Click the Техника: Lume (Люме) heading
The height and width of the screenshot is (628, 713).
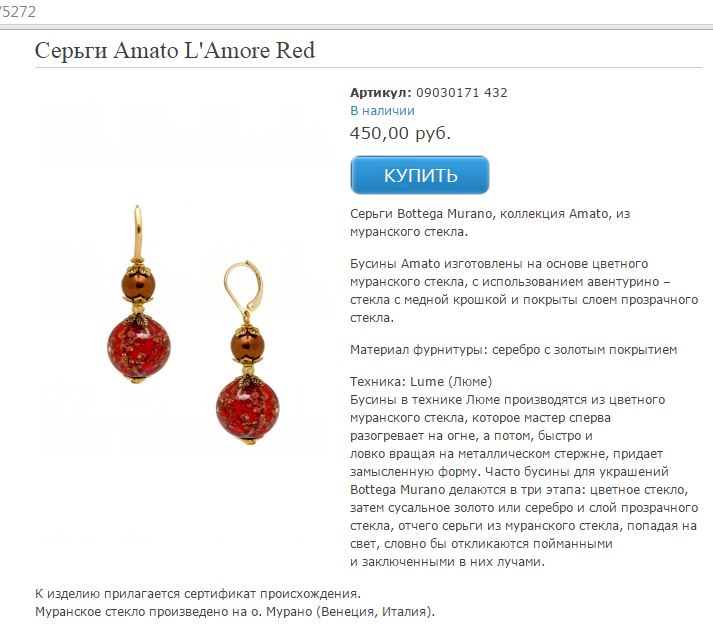point(421,382)
